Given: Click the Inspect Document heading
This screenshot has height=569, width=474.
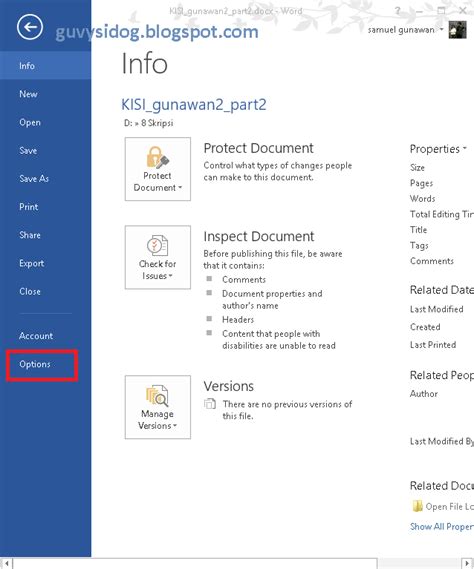Looking at the screenshot, I should click(x=258, y=236).
